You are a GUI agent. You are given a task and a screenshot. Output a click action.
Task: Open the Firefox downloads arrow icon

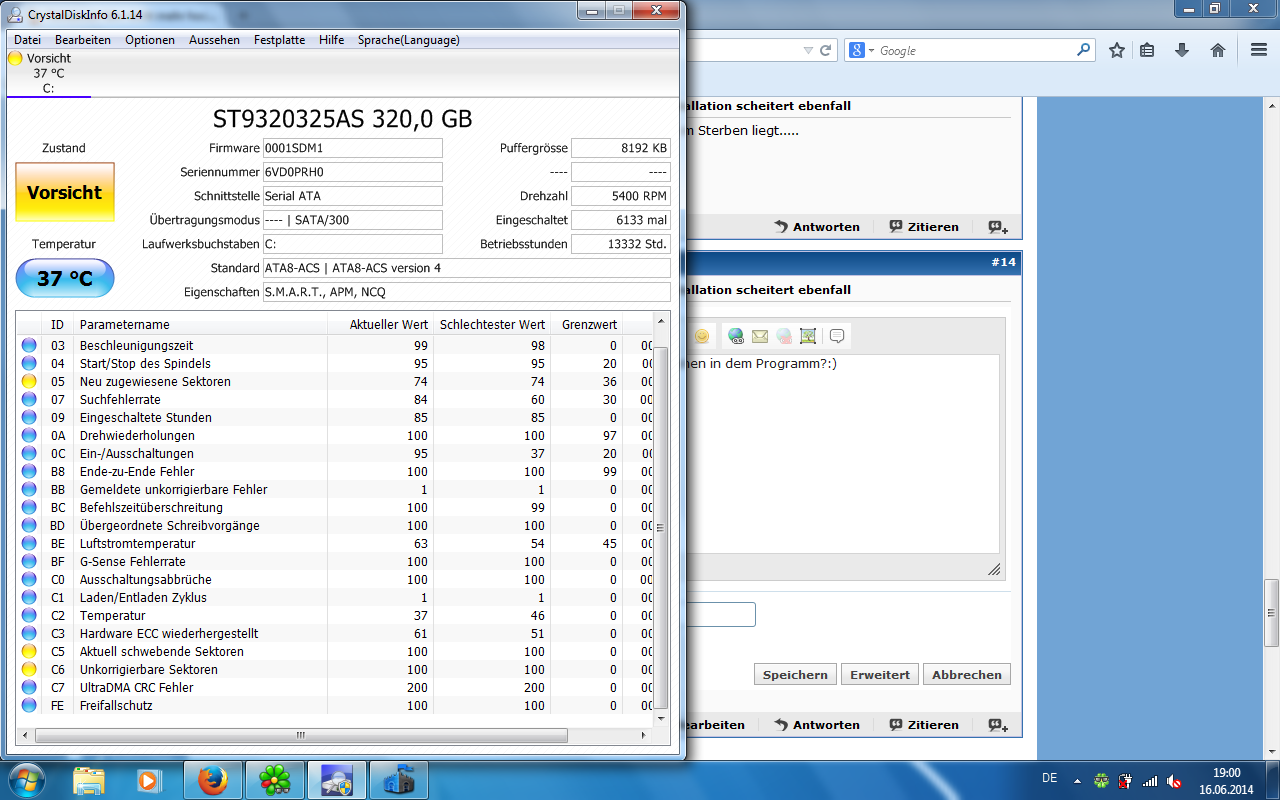point(1182,50)
